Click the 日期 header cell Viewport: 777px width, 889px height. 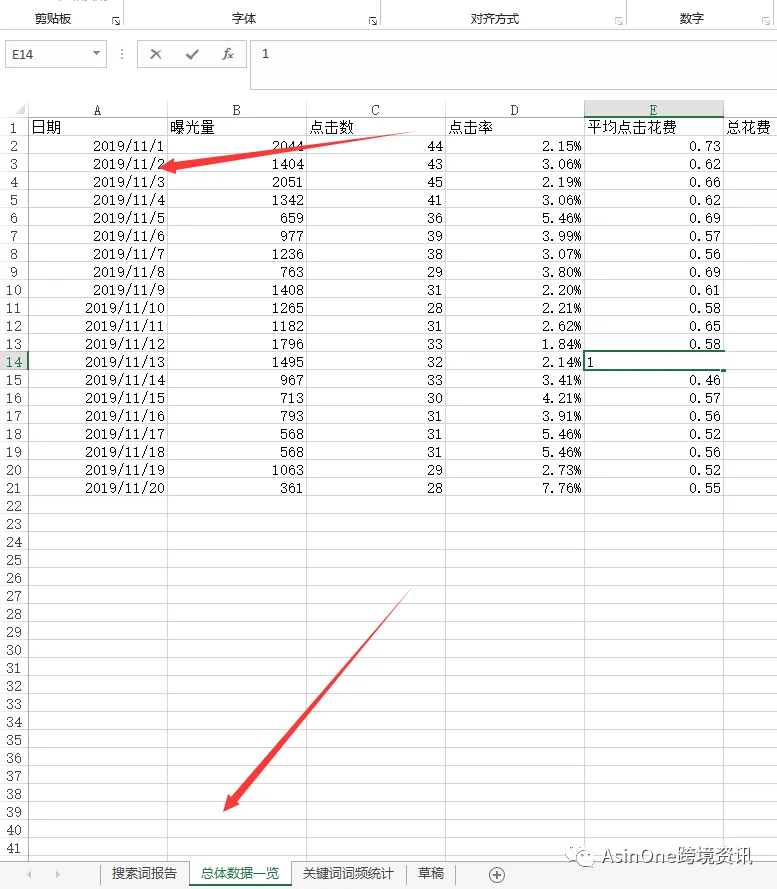tap(98, 128)
